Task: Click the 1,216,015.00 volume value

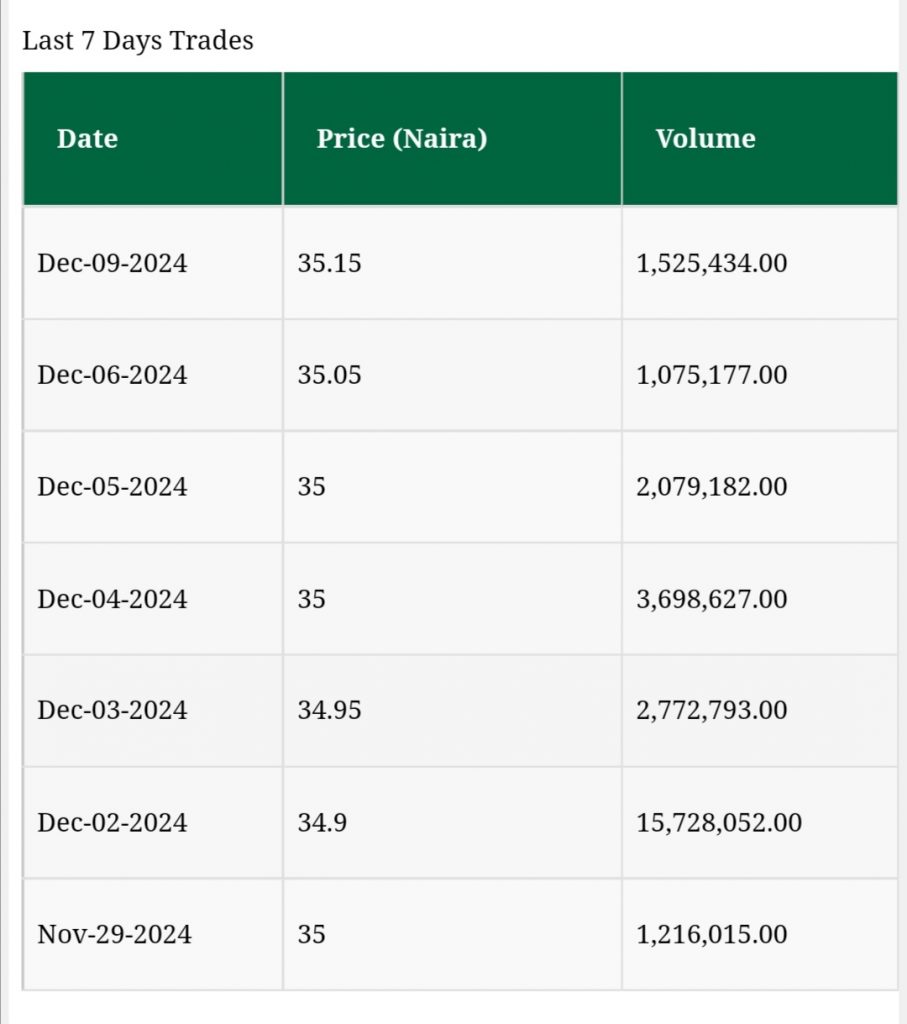Action: coord(711,934)
